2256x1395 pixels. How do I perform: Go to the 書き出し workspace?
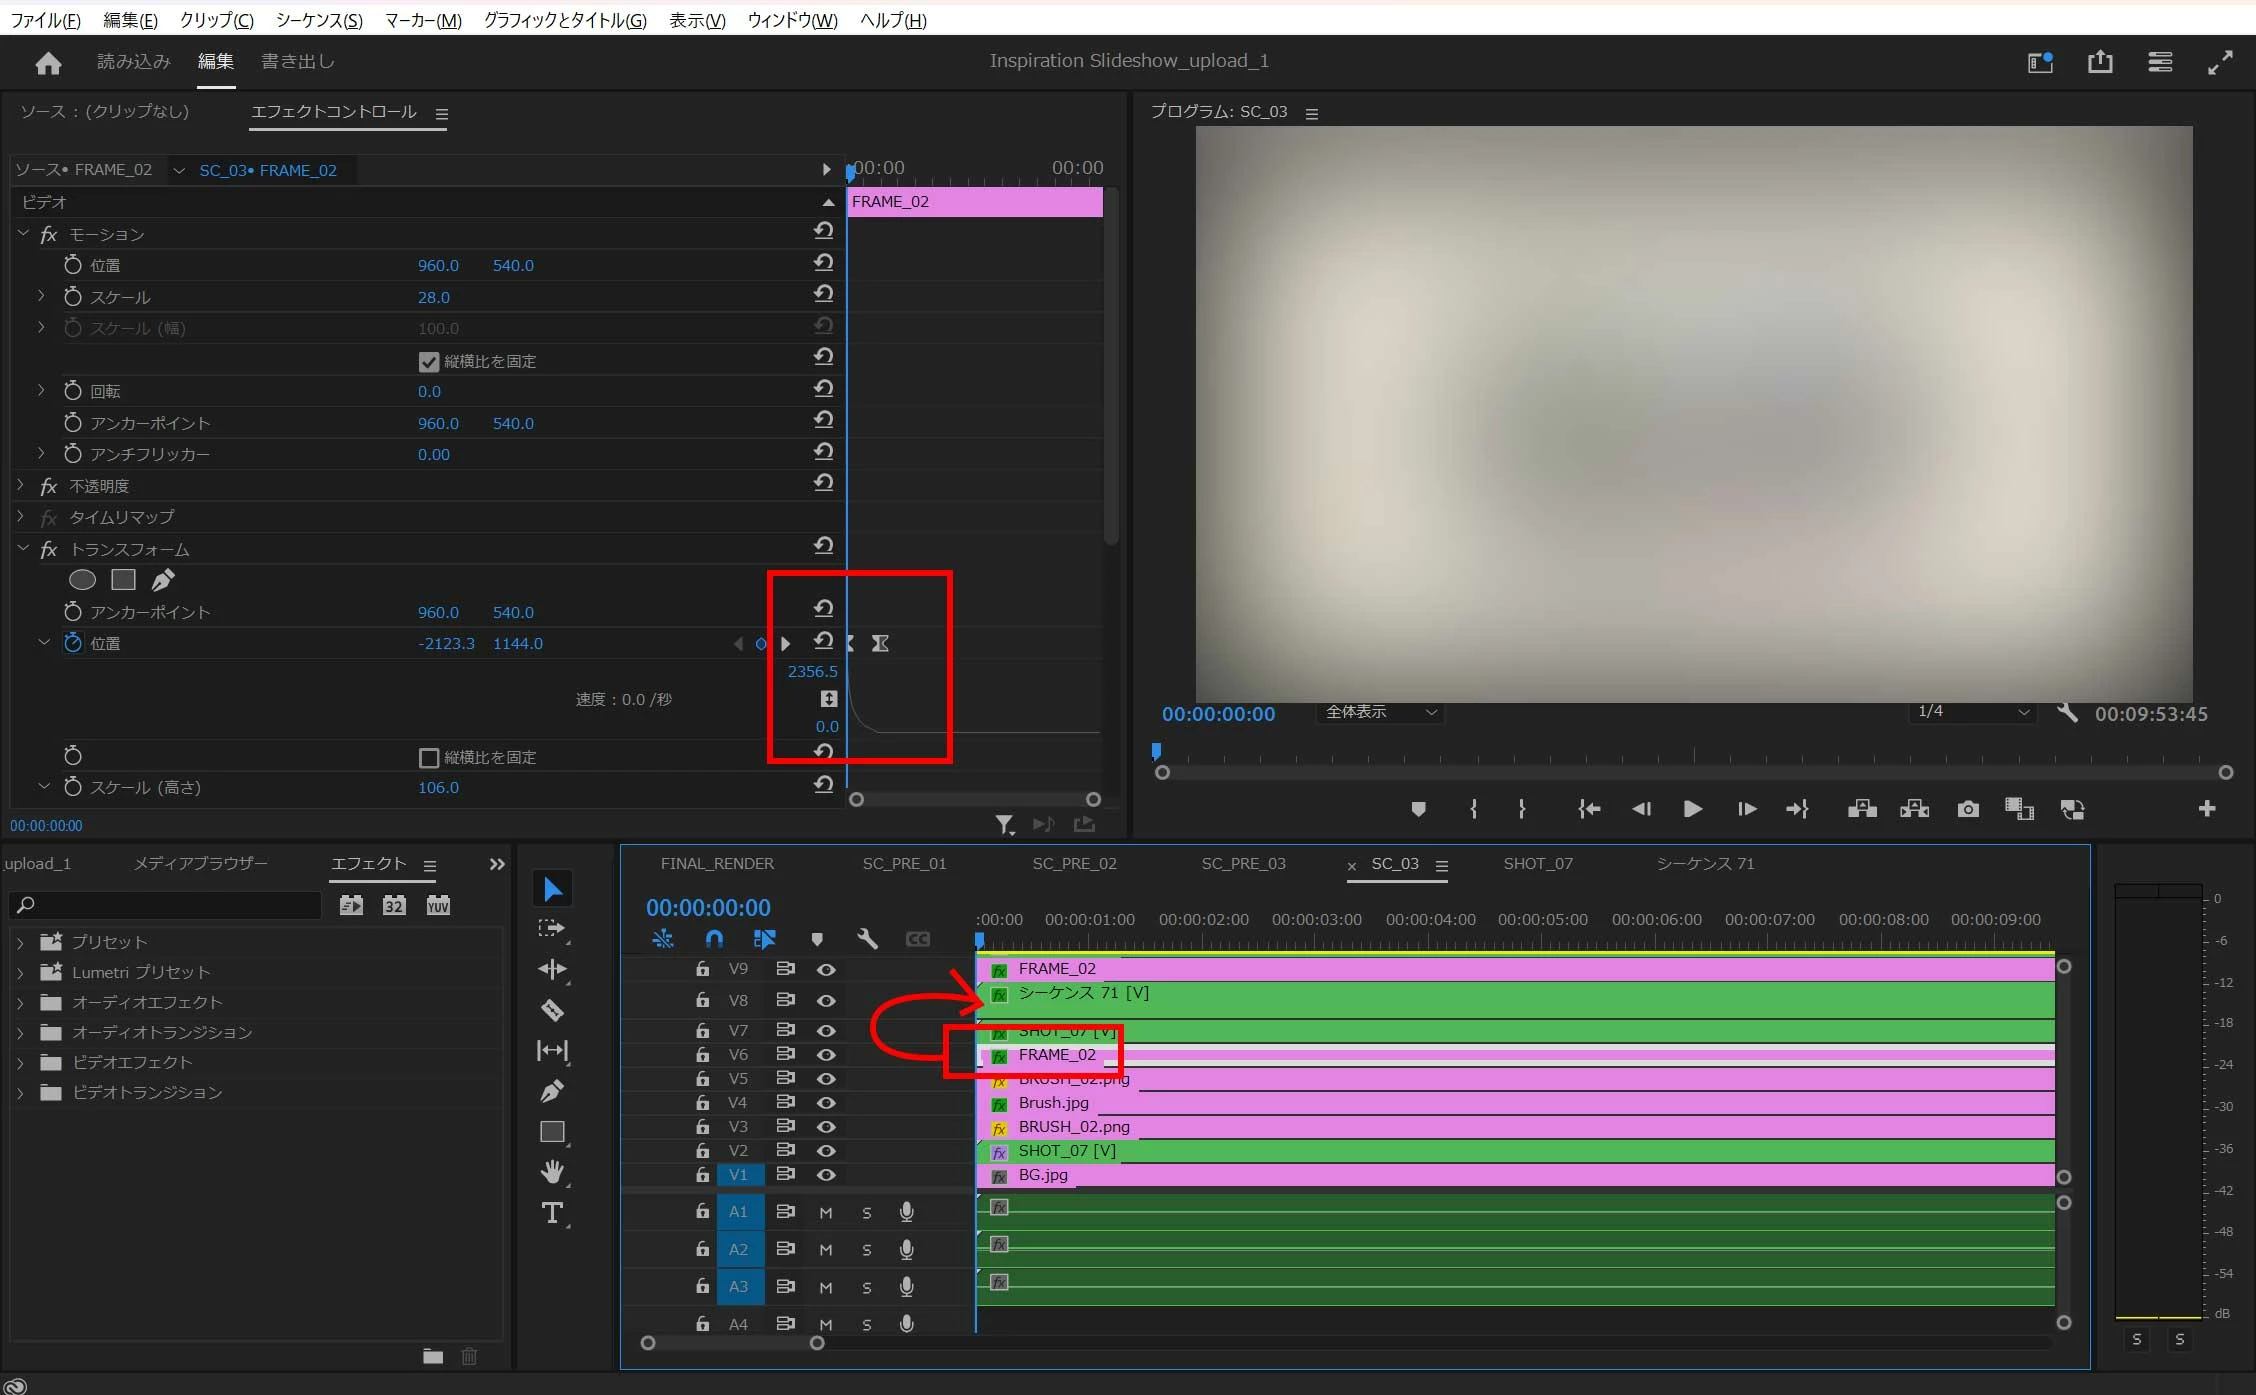[297, 61]
